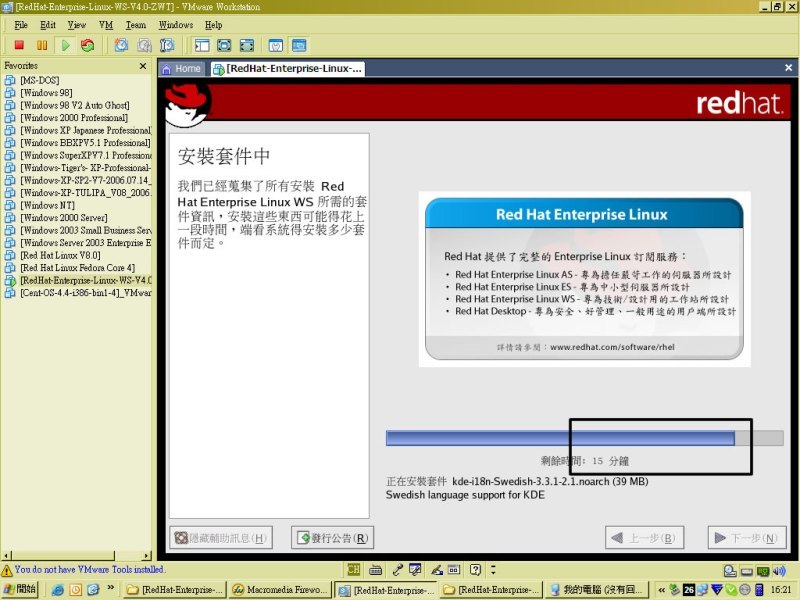Close the current VM tab
This screenshot has width=800, height=600.
pyautogui.click(x=788, y=67)
